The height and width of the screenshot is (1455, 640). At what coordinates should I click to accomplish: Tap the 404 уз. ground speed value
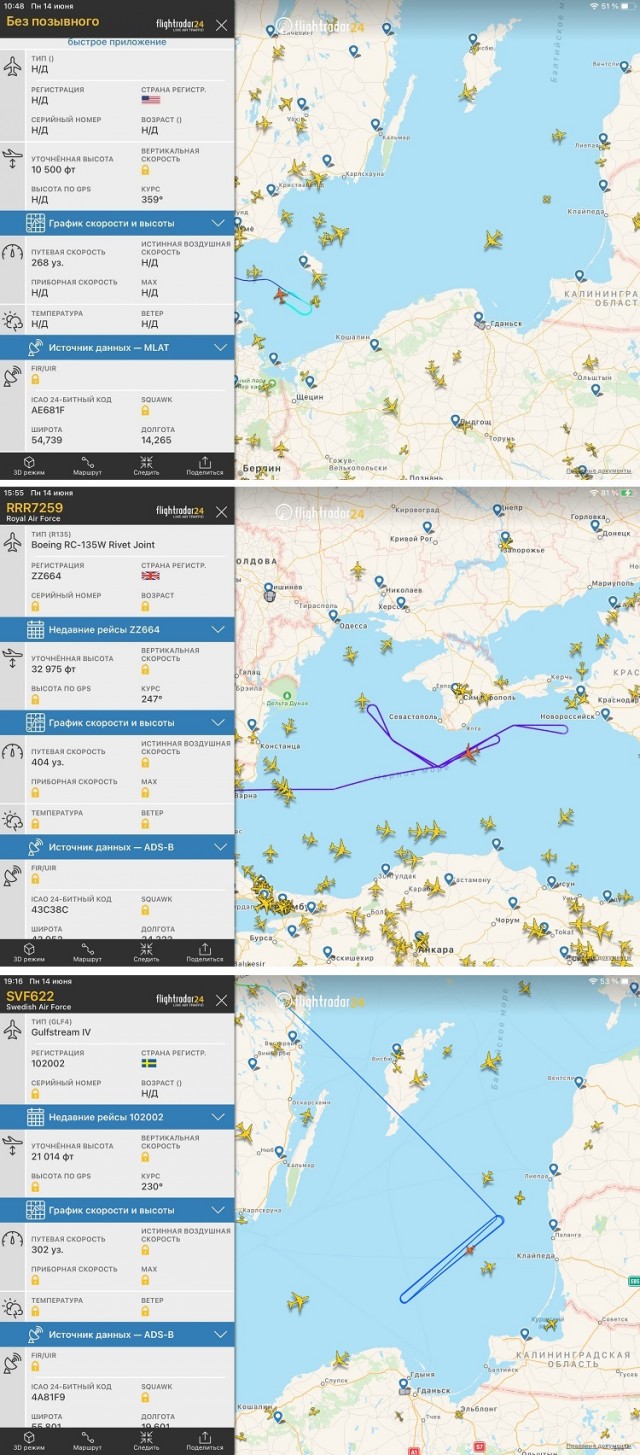[48, 762]
